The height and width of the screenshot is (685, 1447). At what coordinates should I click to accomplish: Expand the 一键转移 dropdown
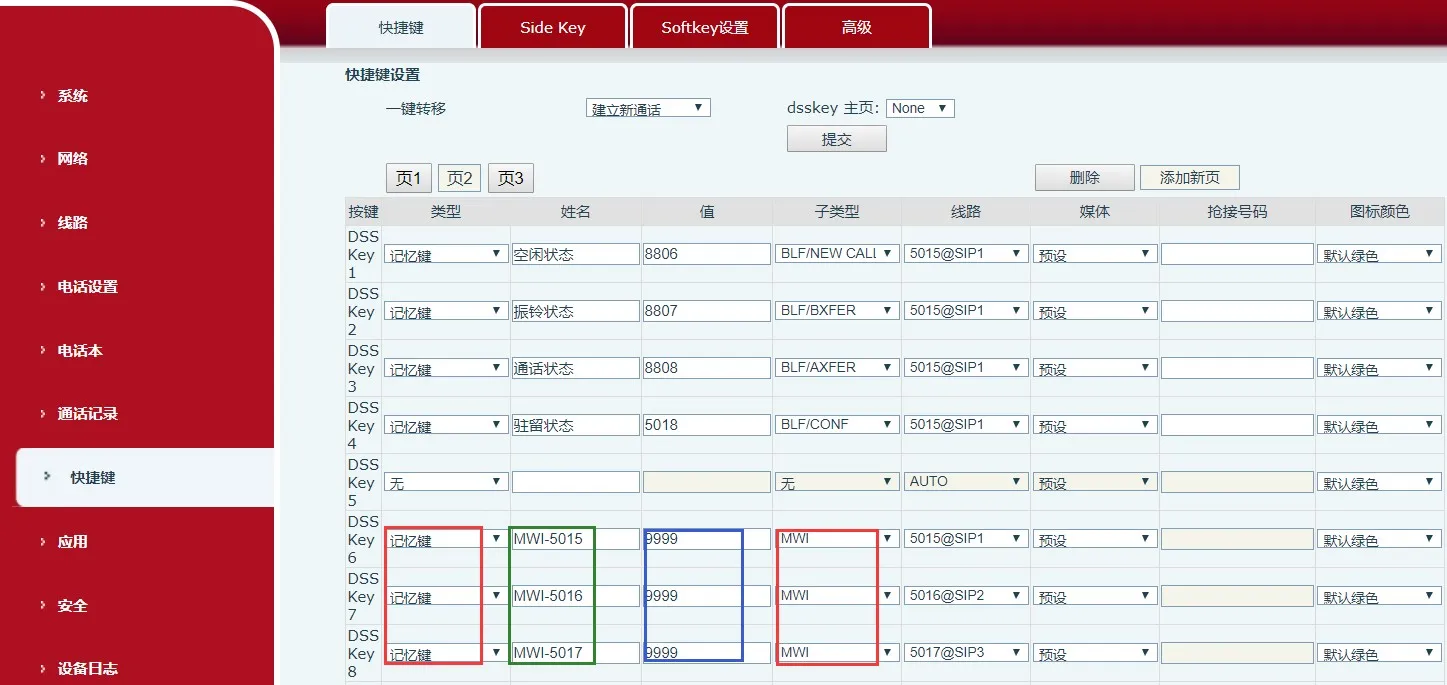tap(647, 108)
